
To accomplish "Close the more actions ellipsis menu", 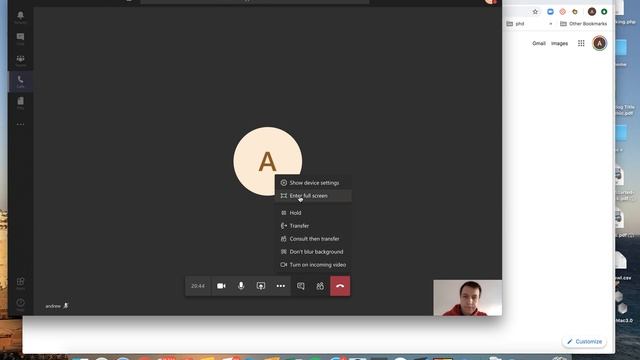I will click(280, 286).
